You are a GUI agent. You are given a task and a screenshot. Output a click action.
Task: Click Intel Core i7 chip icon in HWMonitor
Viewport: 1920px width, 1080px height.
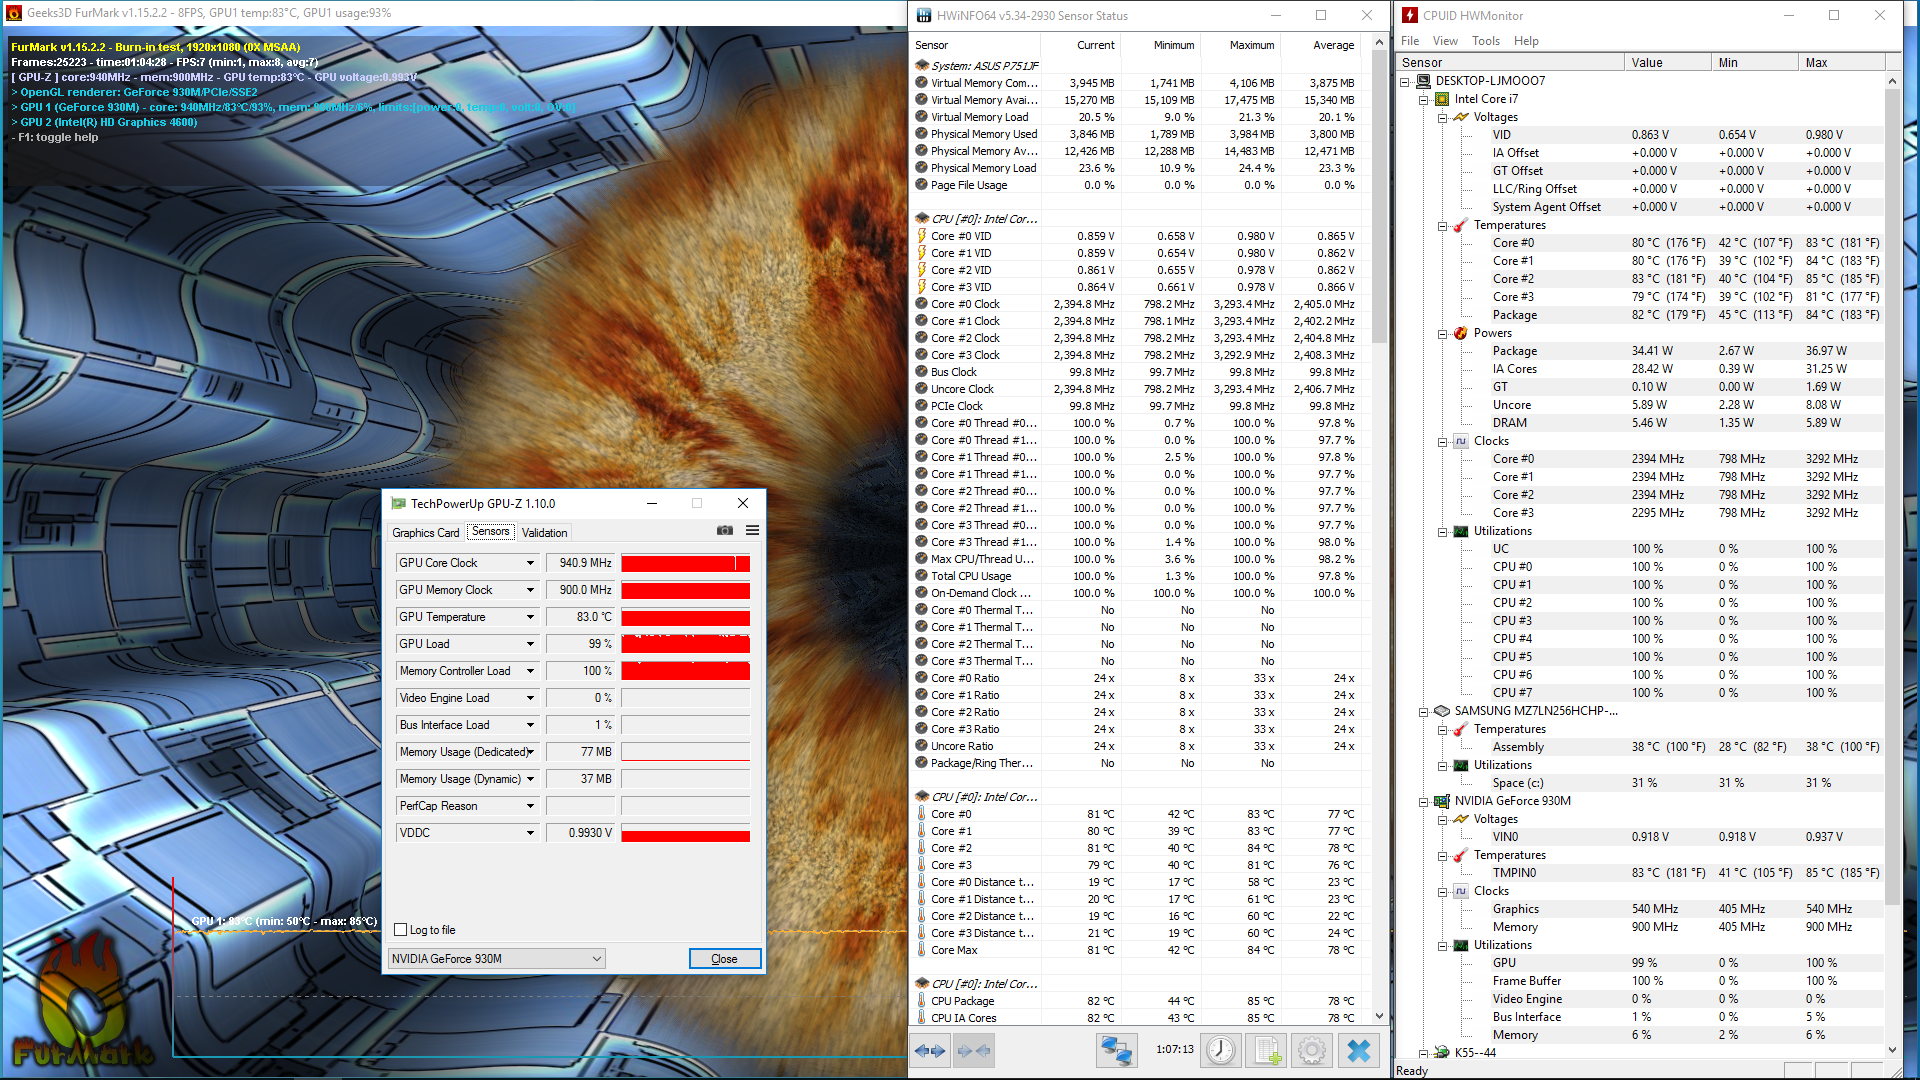(1442, 99)
